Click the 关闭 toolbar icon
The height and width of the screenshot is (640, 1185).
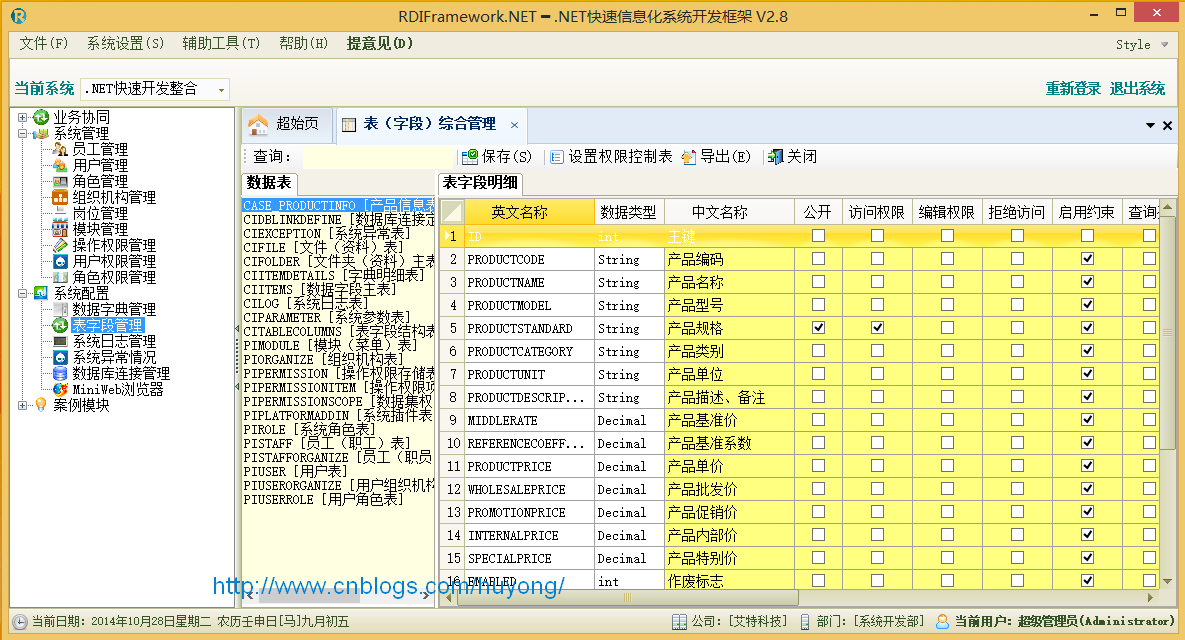775,156
